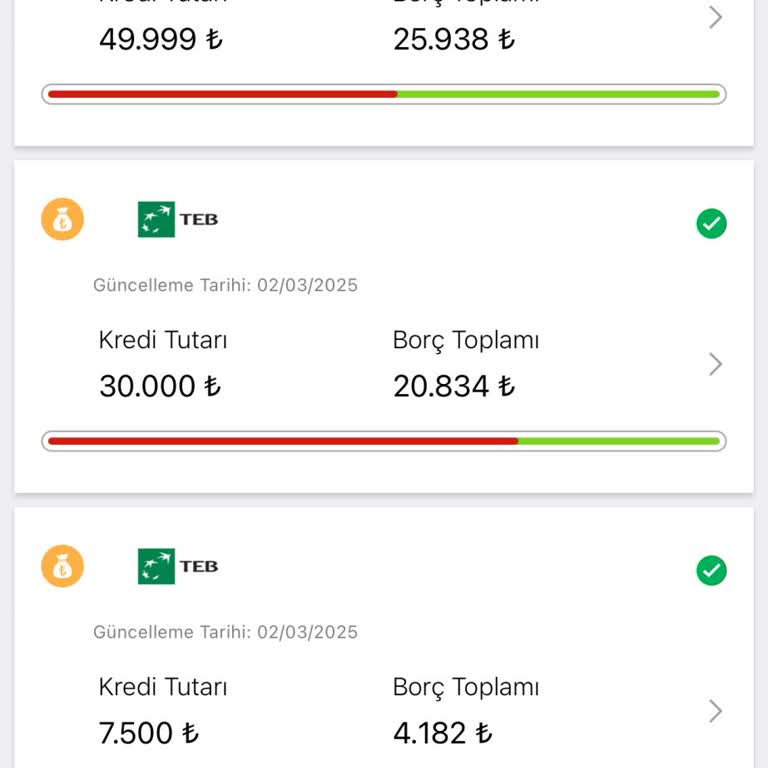
Task: Select the 49.999 ₺ credit amount
Action: [x=161, y=40]
